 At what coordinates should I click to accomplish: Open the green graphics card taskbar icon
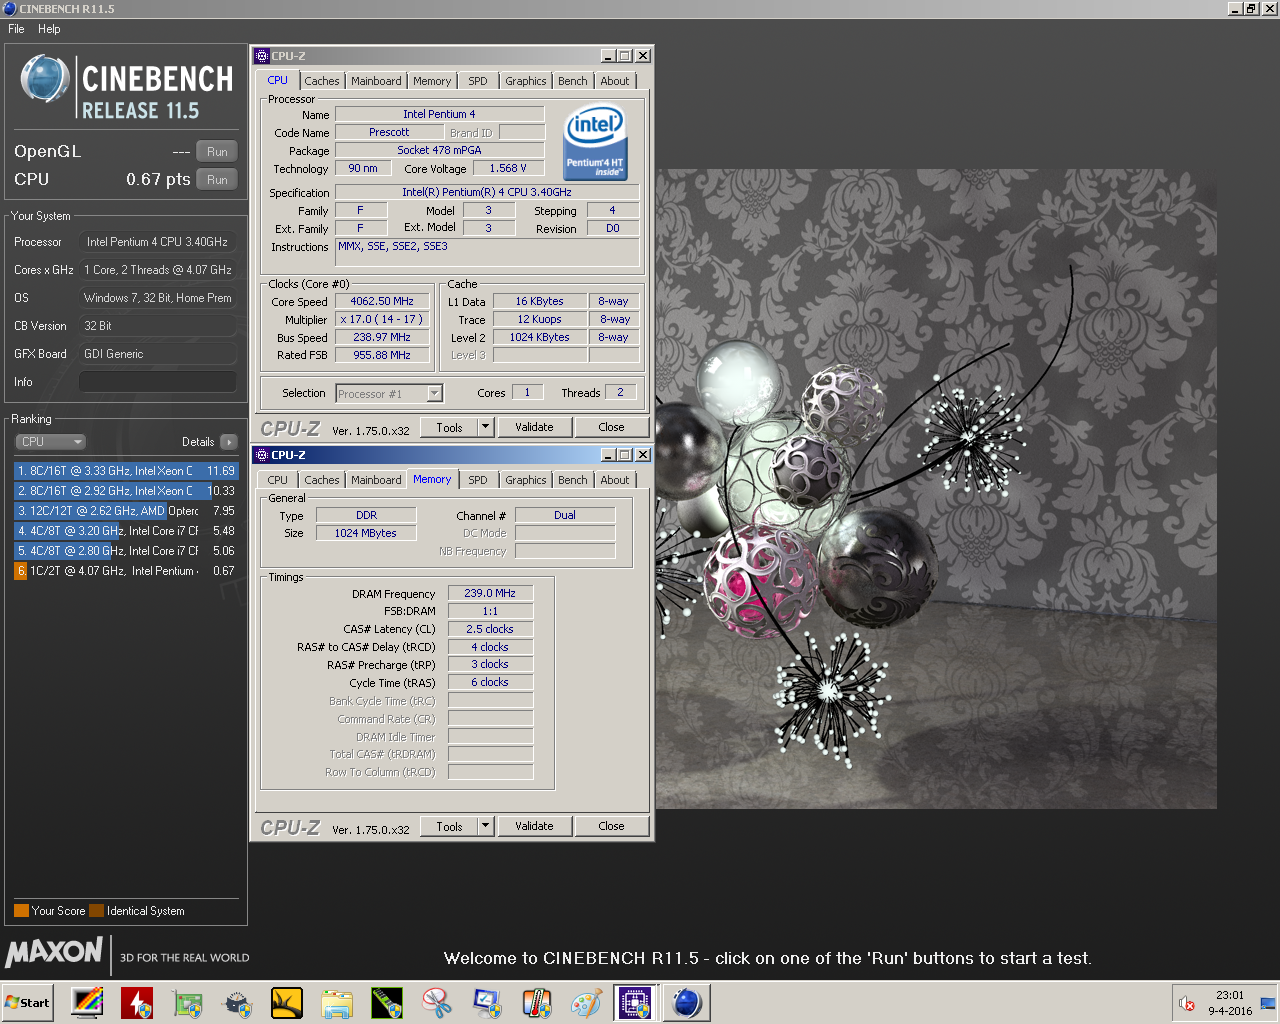[187, 1002]
